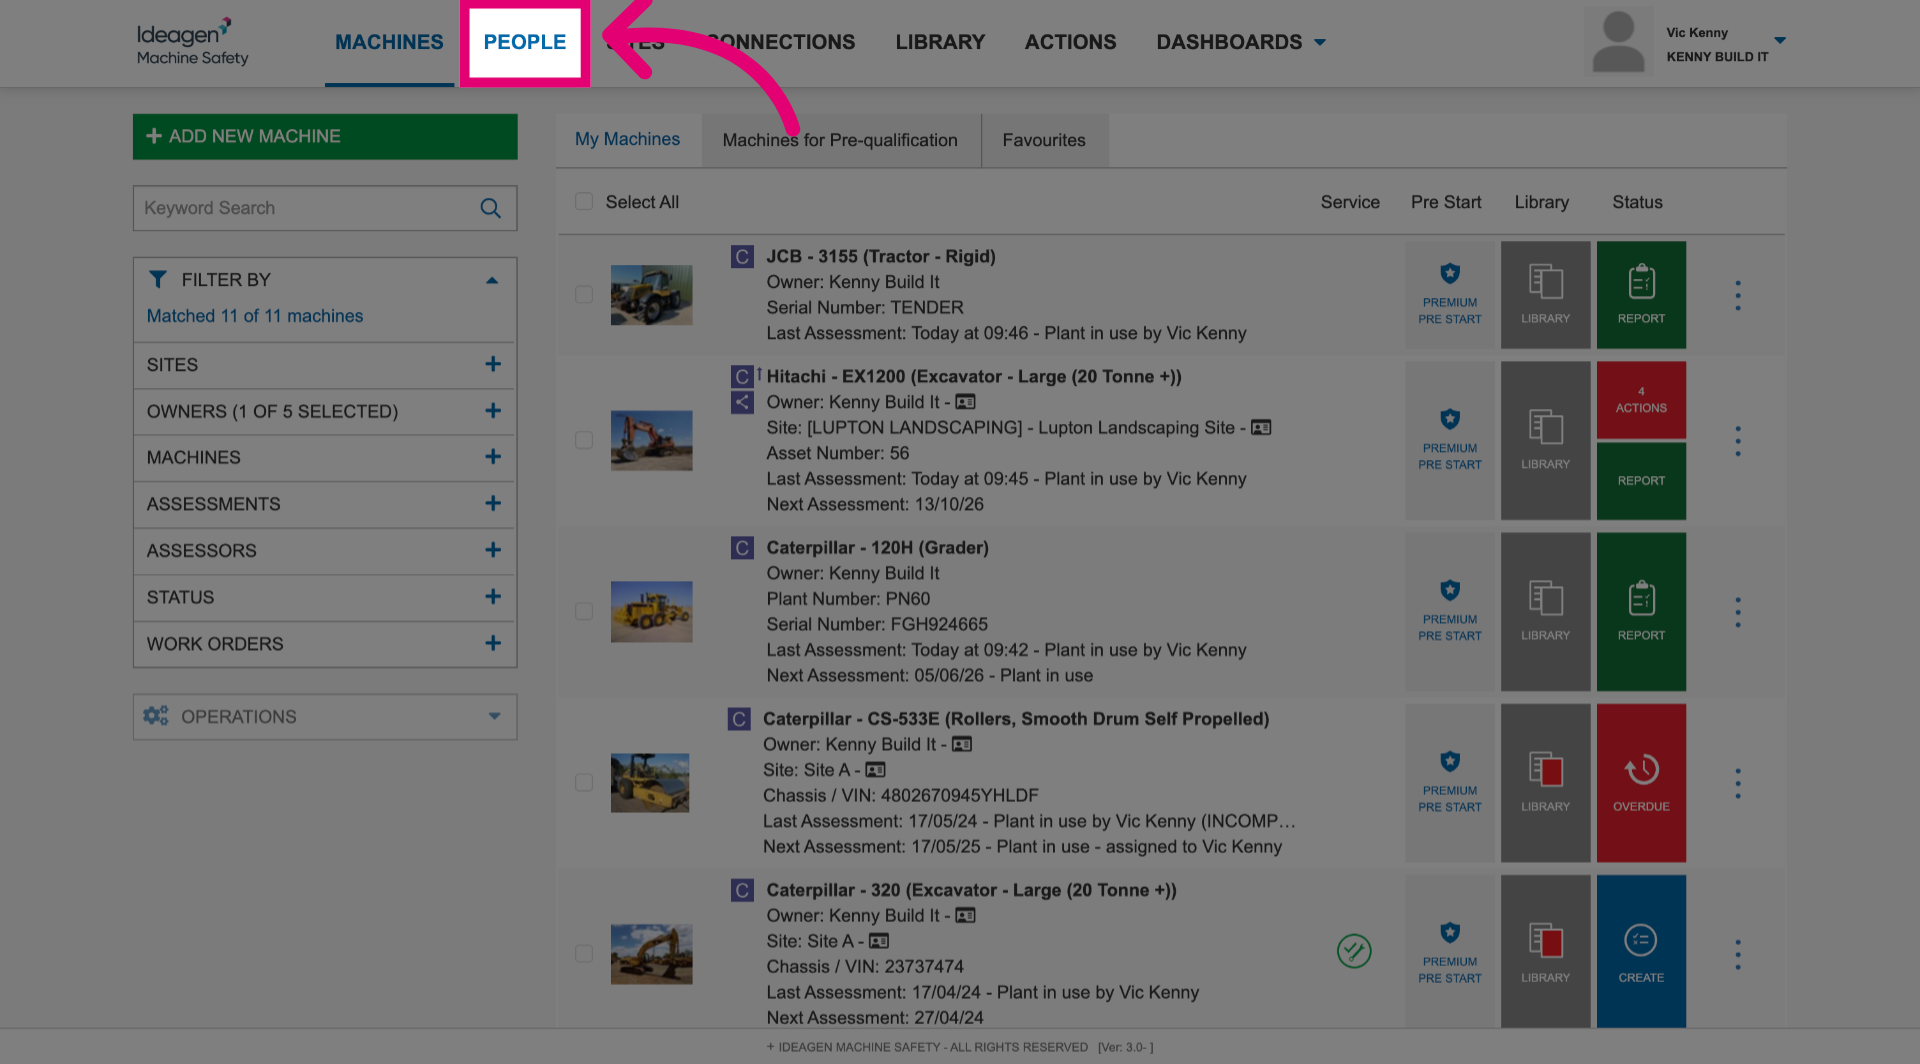The height and width of the screenshot is (1064, 1920).
Task: Open Premium Pre Start for Caterpillar 120H
Action: click(x=1450, y=612)
